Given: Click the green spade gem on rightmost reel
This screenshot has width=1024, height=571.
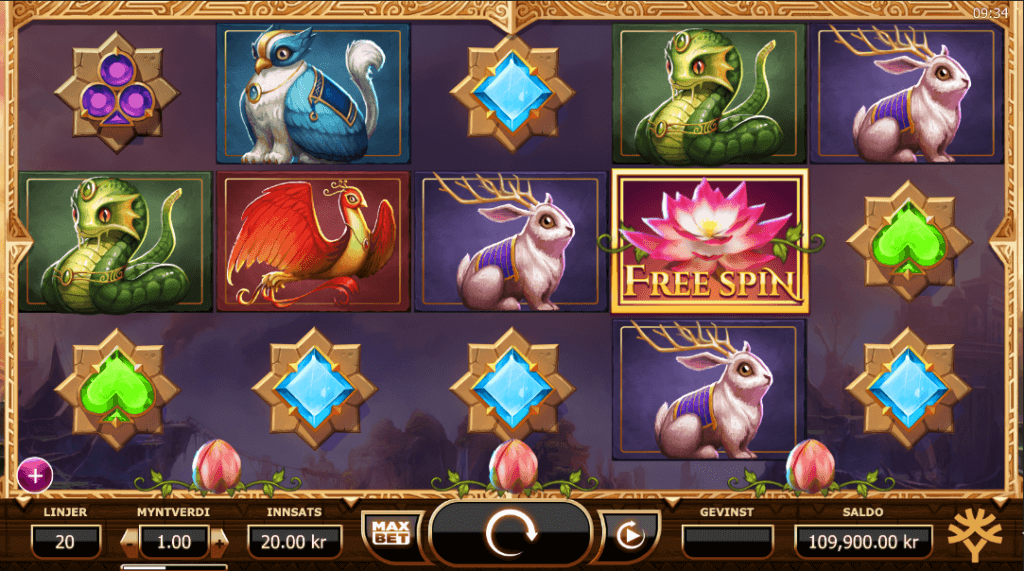Looking at the screenshot, I should [908, 241].
